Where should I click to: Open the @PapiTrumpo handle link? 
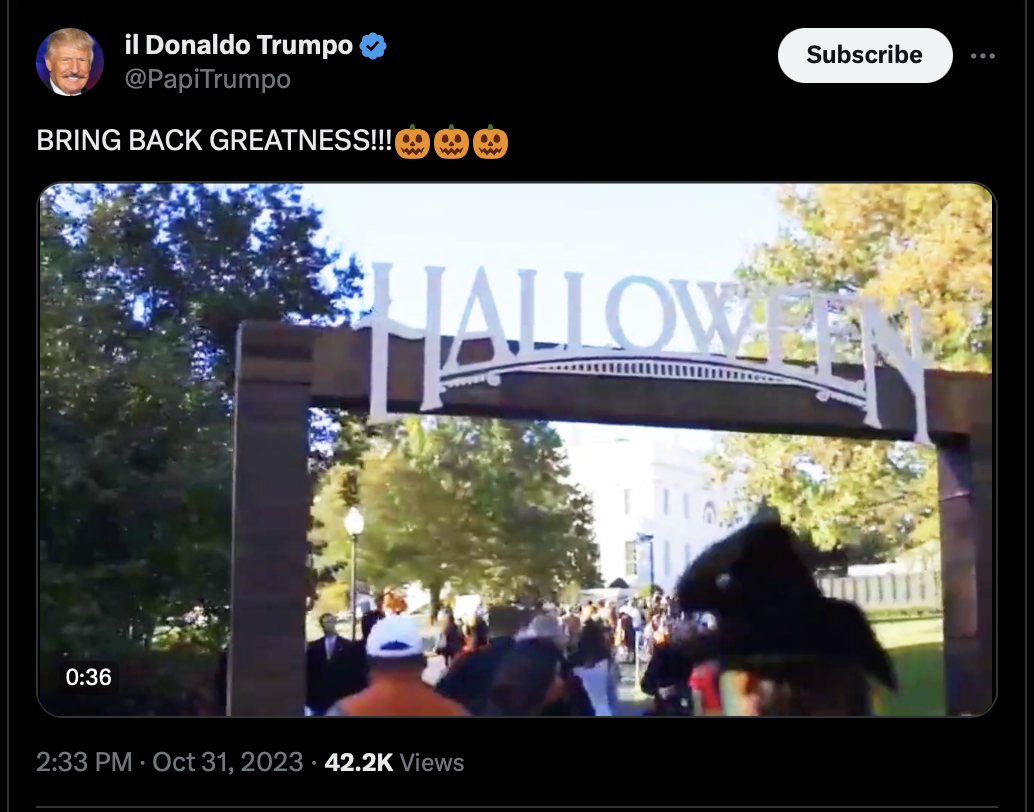[x=208, y=79]
